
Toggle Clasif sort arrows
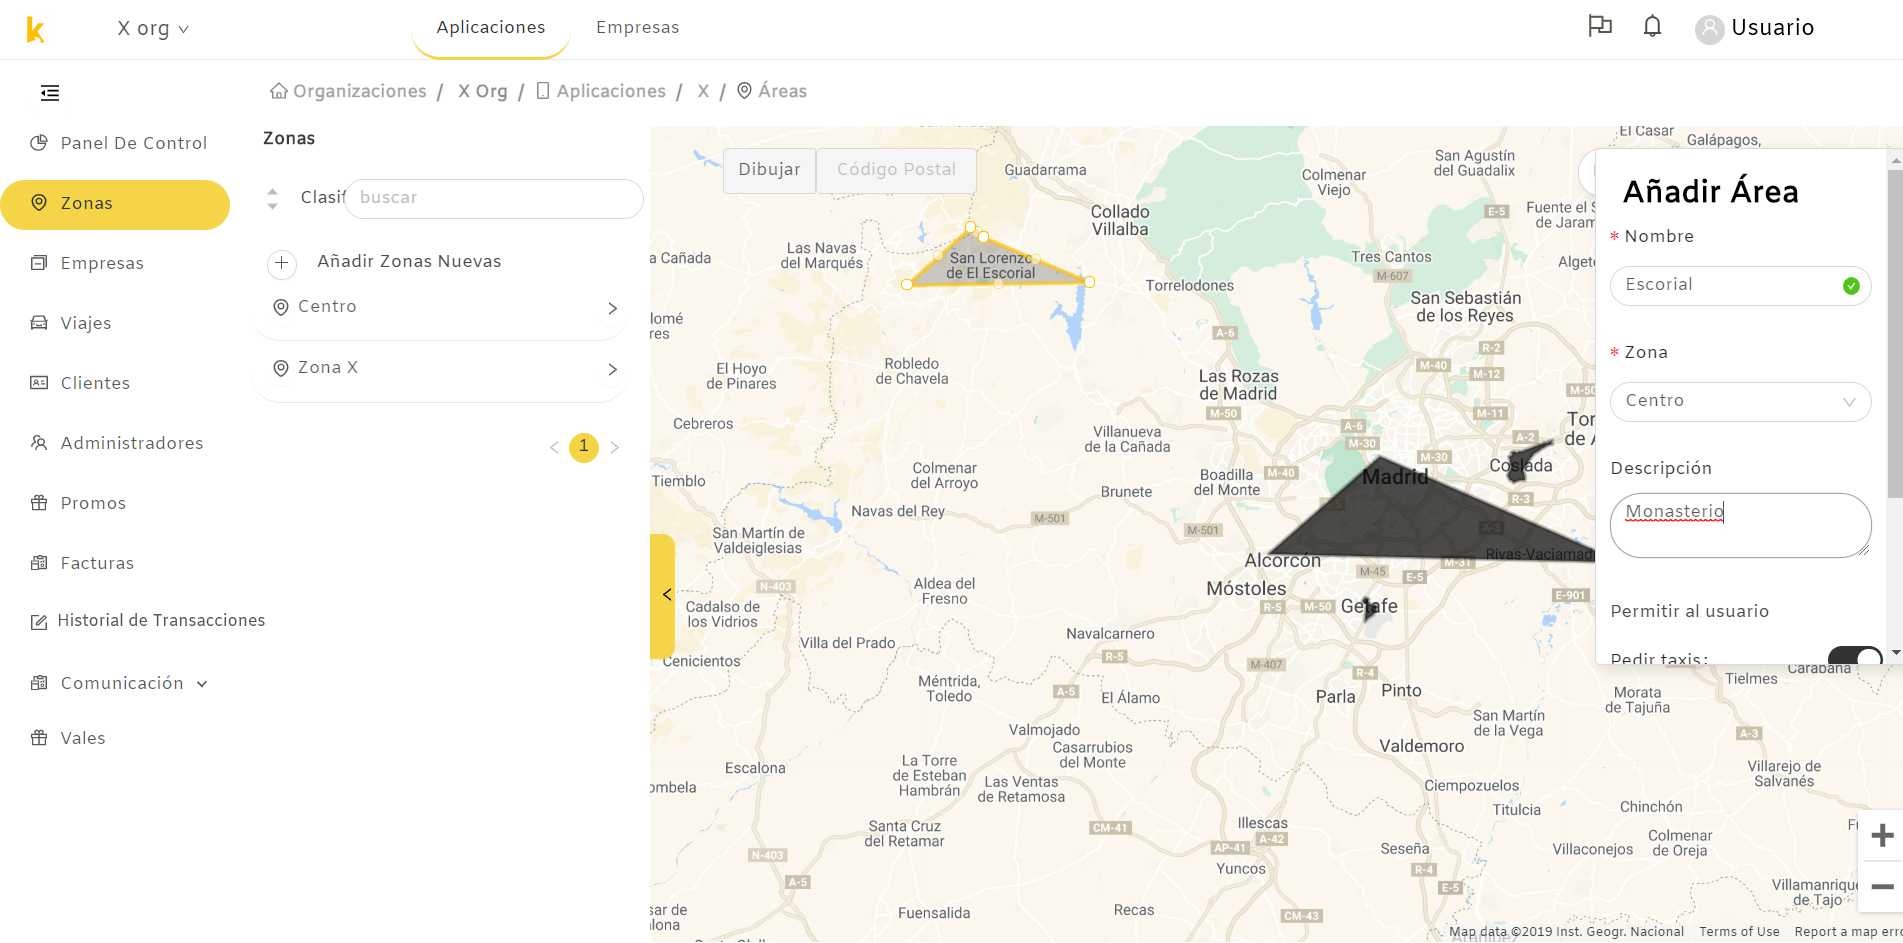[272, 198]
